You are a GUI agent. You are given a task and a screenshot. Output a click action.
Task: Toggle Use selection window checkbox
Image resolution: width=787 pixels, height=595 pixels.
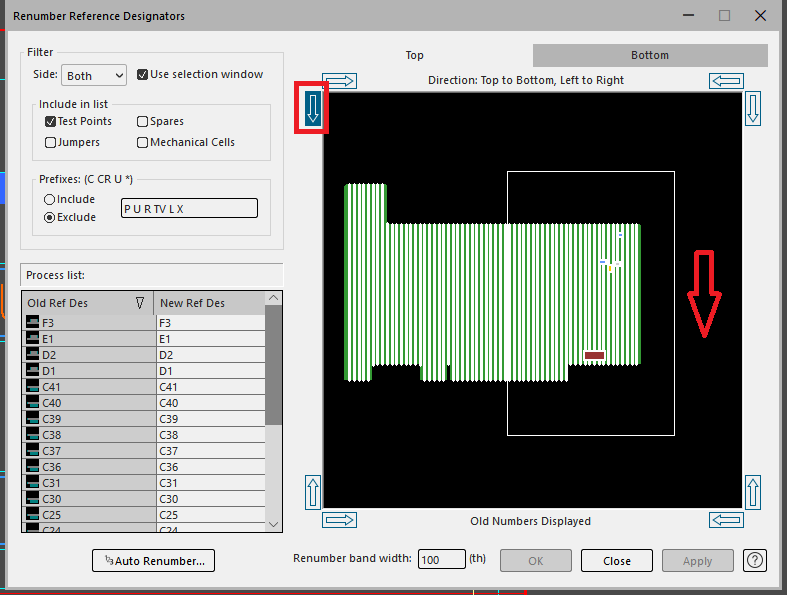tap(142, 74)
